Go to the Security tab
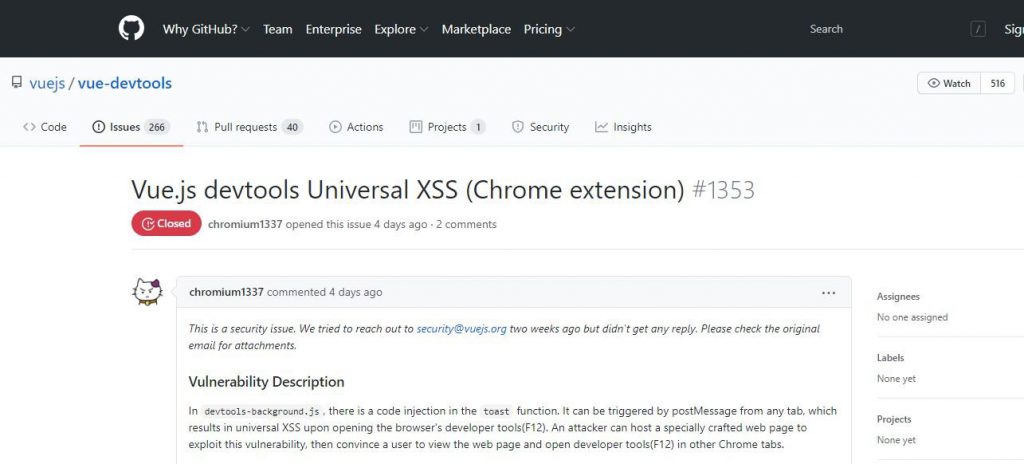1024x464 pixels. 540,127
